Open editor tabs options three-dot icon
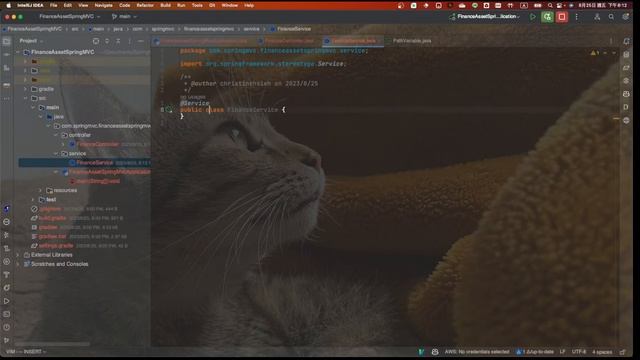The image size is (640, 360). pos(611,41)
